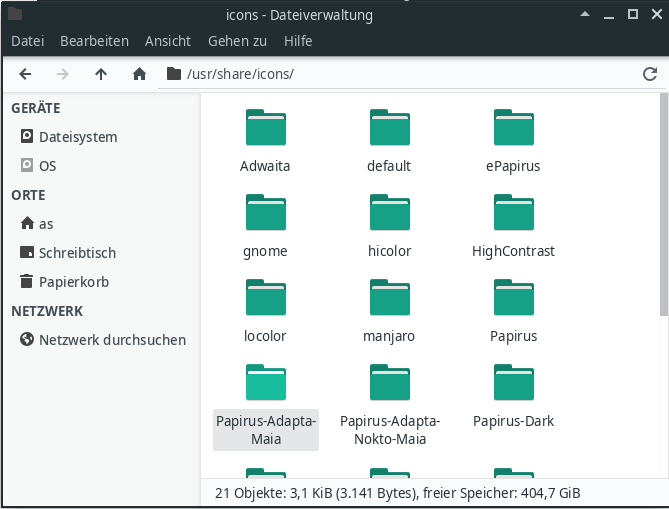Click the Papirus-Dark folder name
The image size is (669, 509).
513,421
